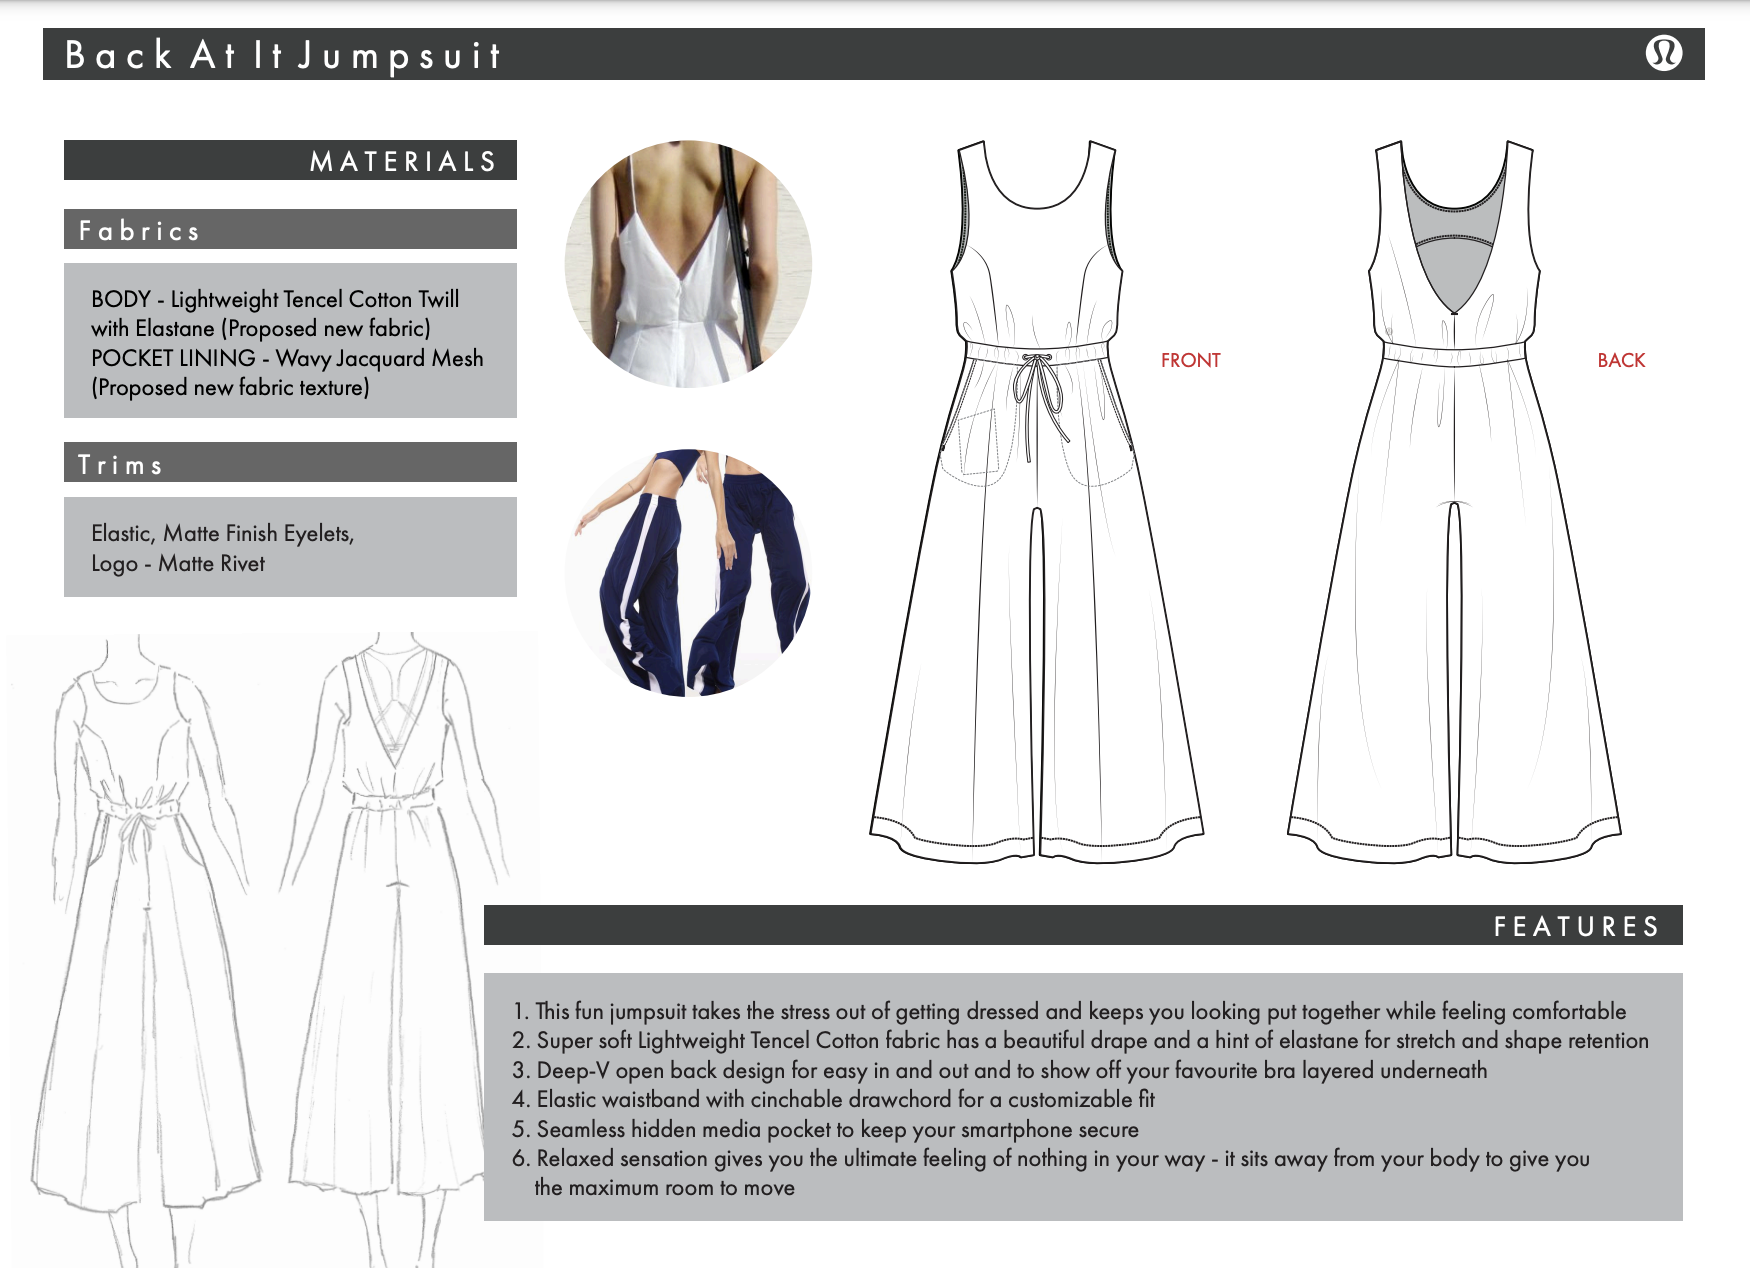Click feature 2 about Super soft Tencel Cotton
Screen dimensions: 1750x1268
1080,1040
